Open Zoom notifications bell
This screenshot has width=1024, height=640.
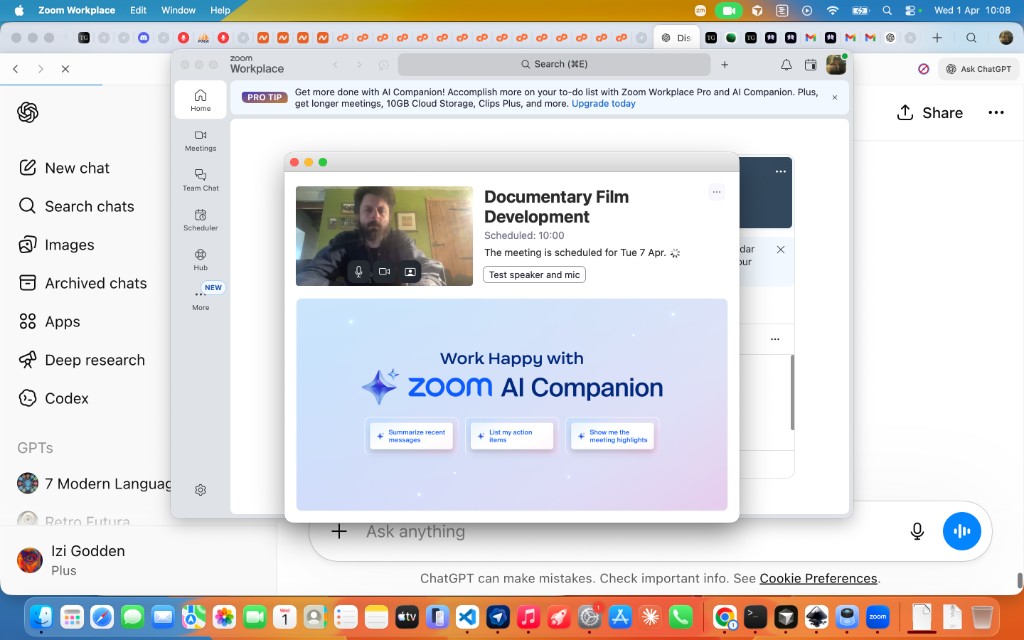click(786, 65)
